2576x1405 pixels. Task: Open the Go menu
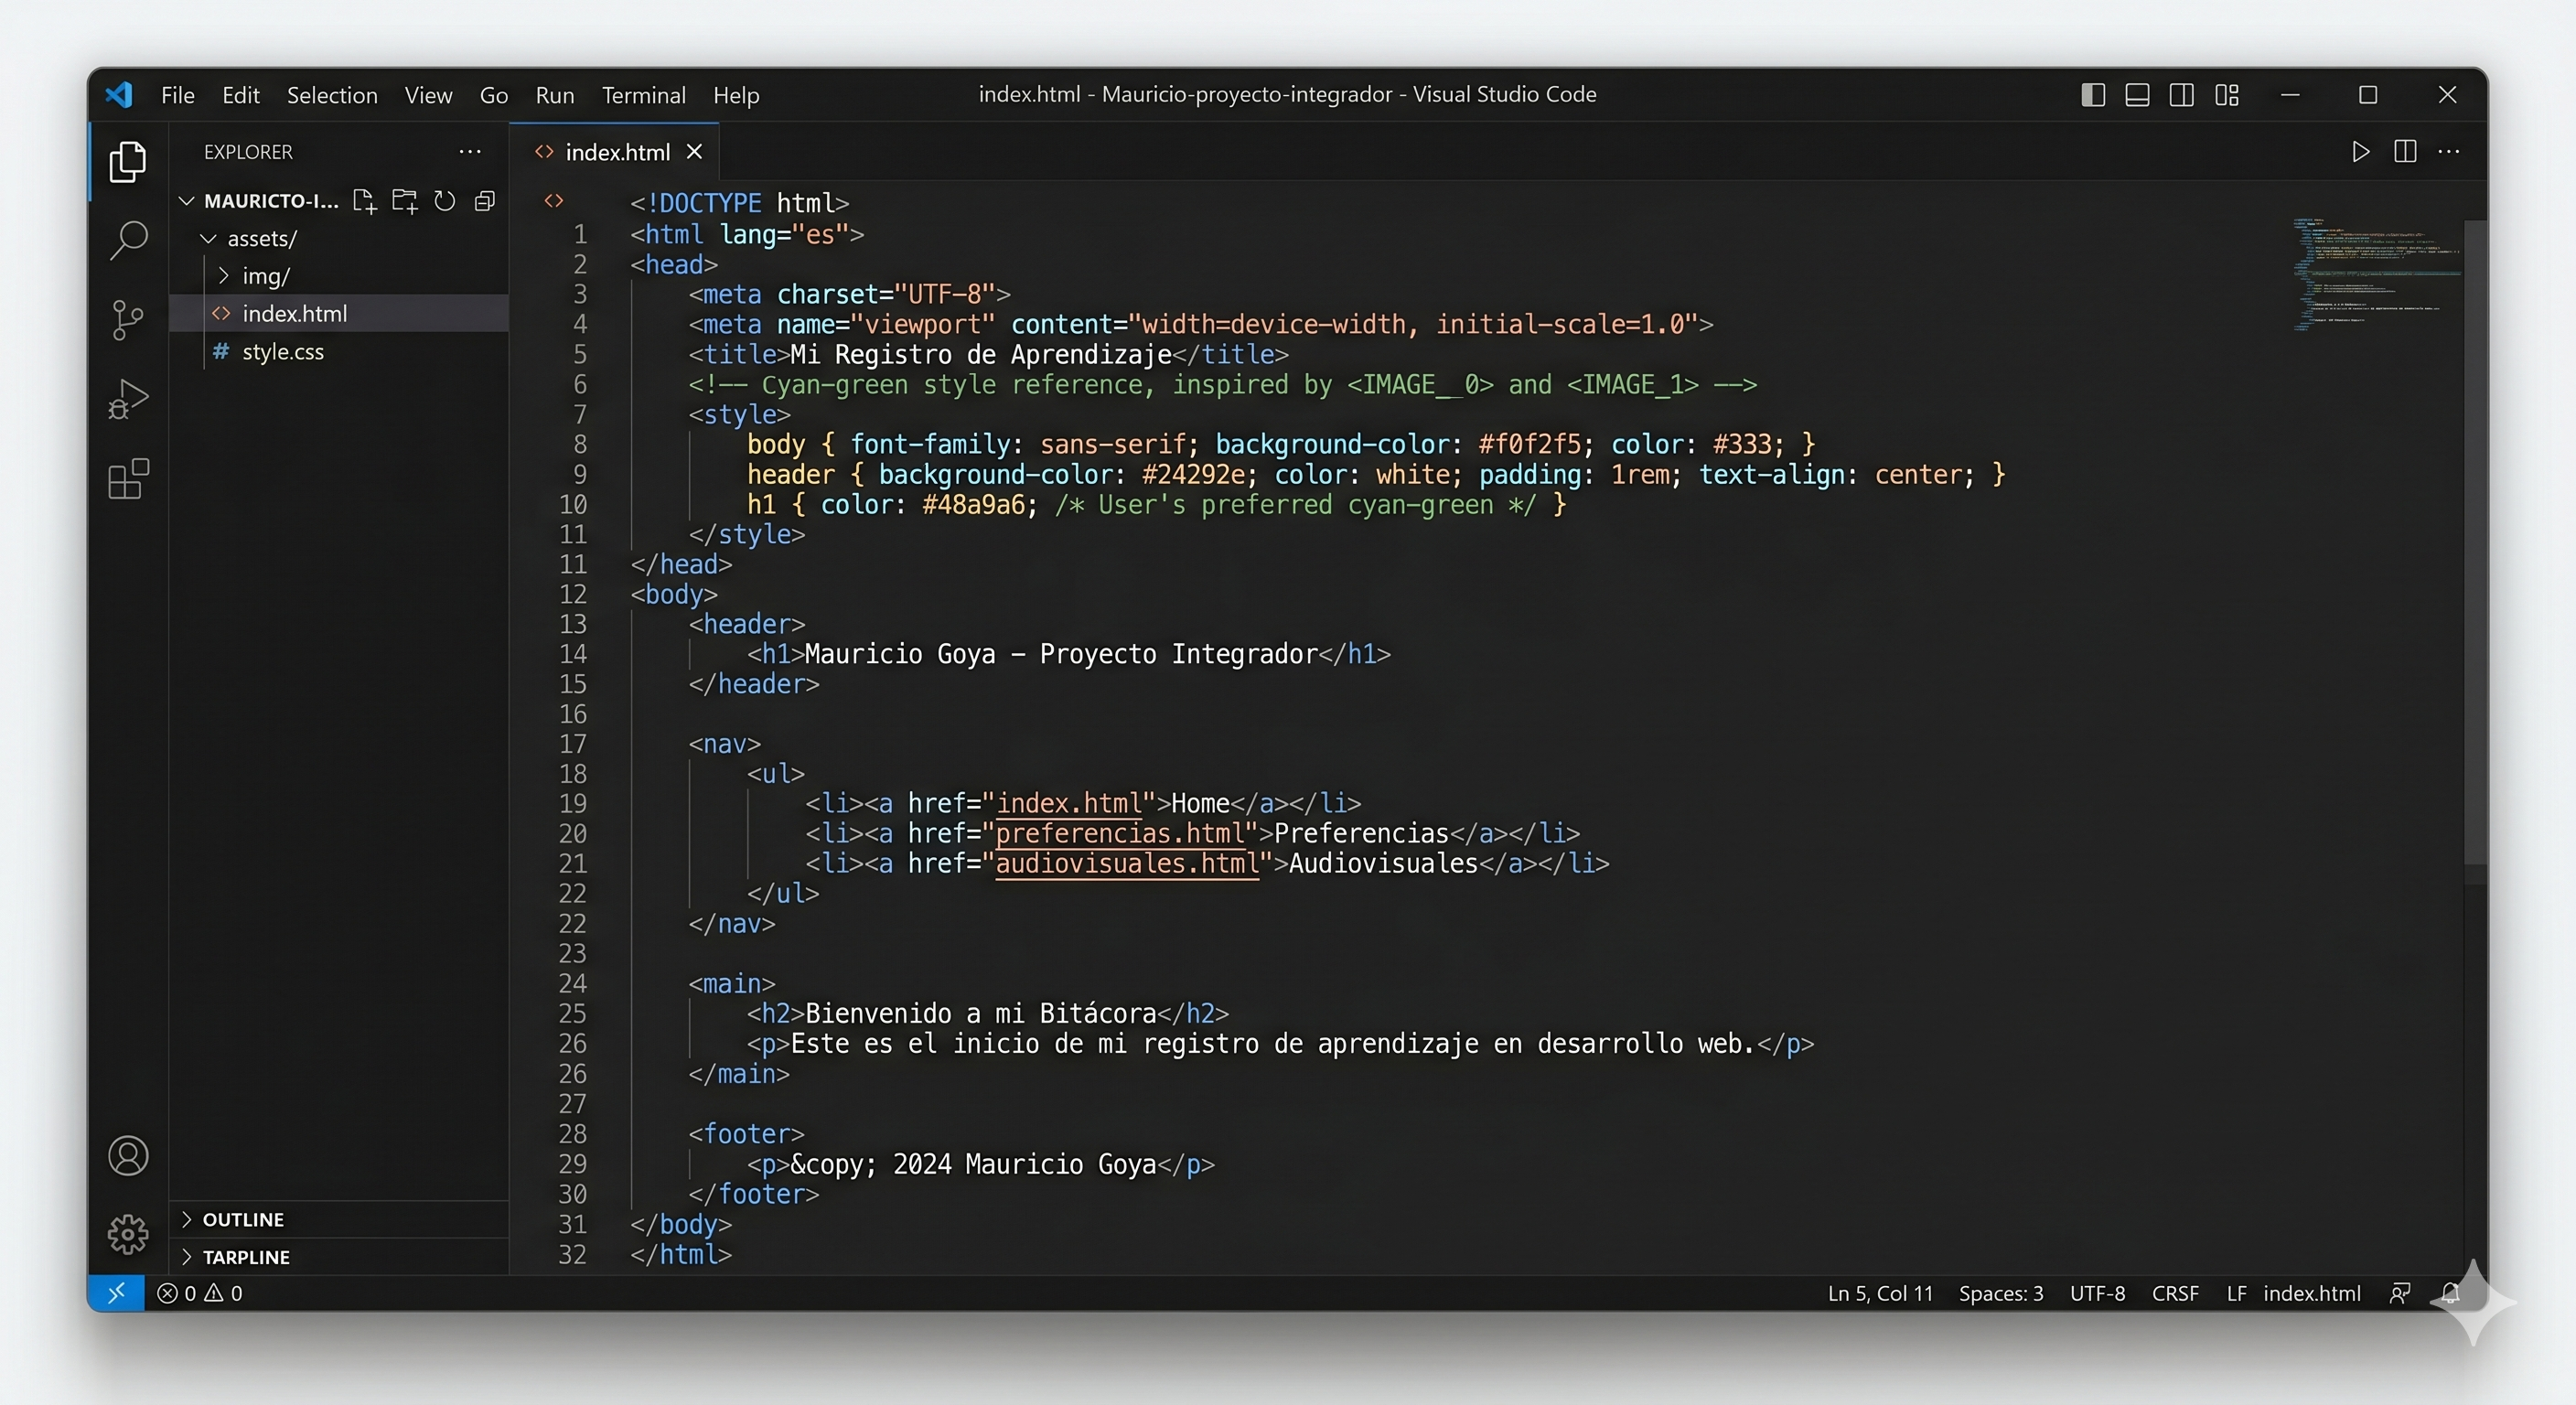click(x=494, y=95)
